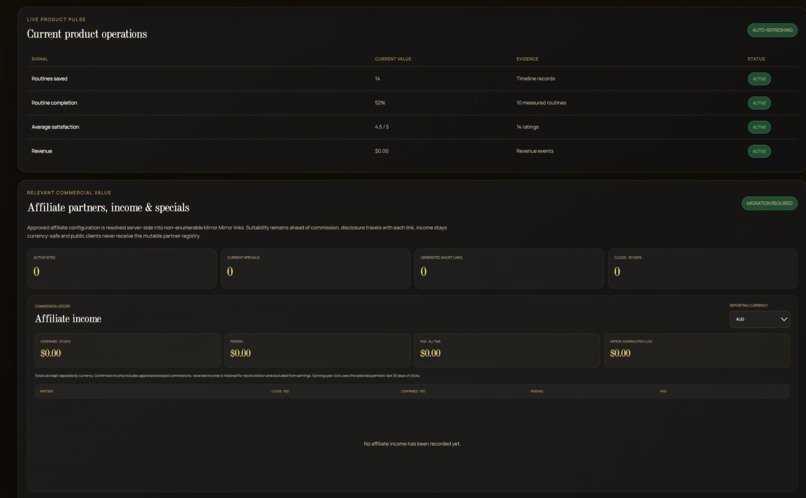This screenshot has width=806, height=498.
Task: Click the Active badge for Routine completion
Action: pos(759,103)
